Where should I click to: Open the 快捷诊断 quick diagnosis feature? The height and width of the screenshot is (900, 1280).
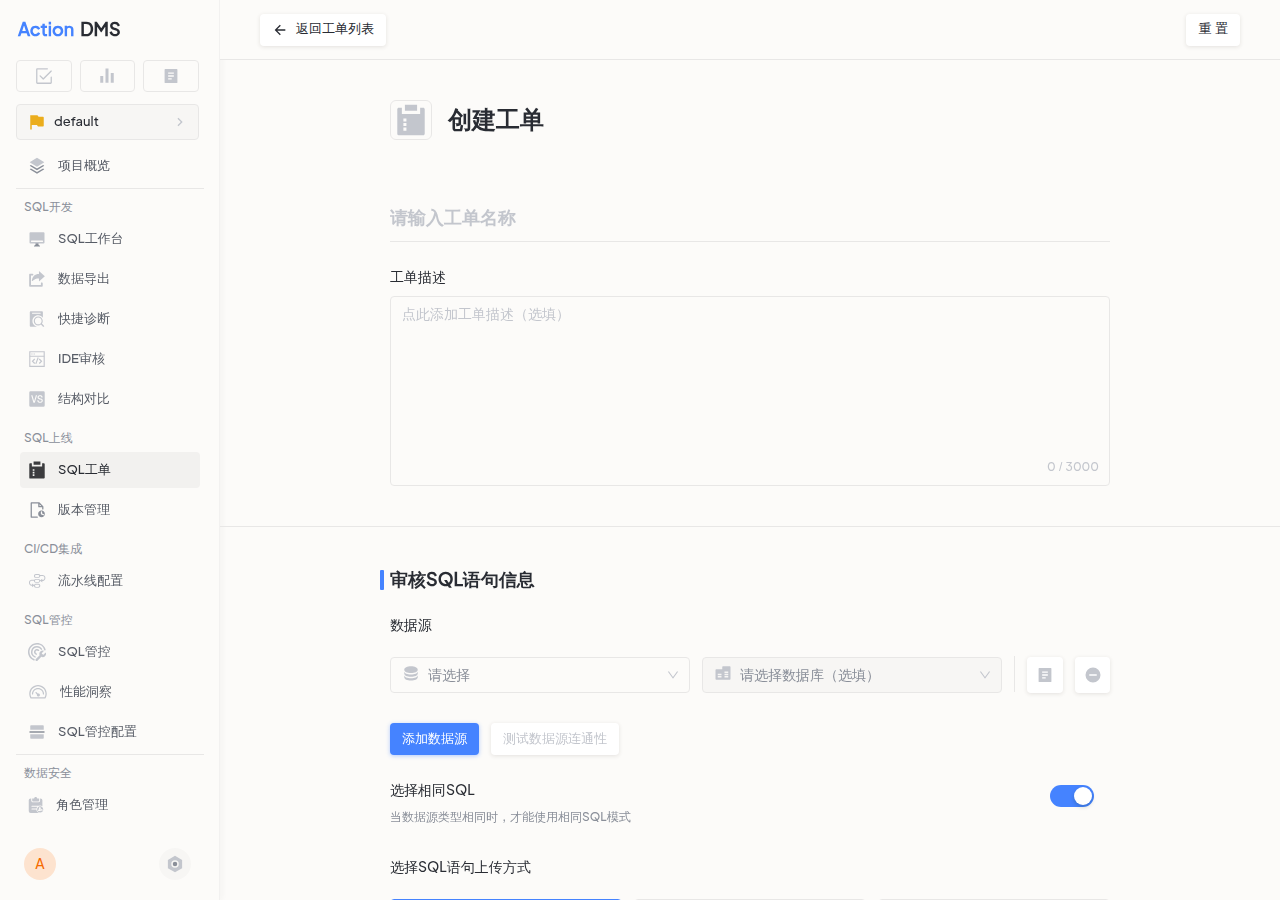click(83, 318)
